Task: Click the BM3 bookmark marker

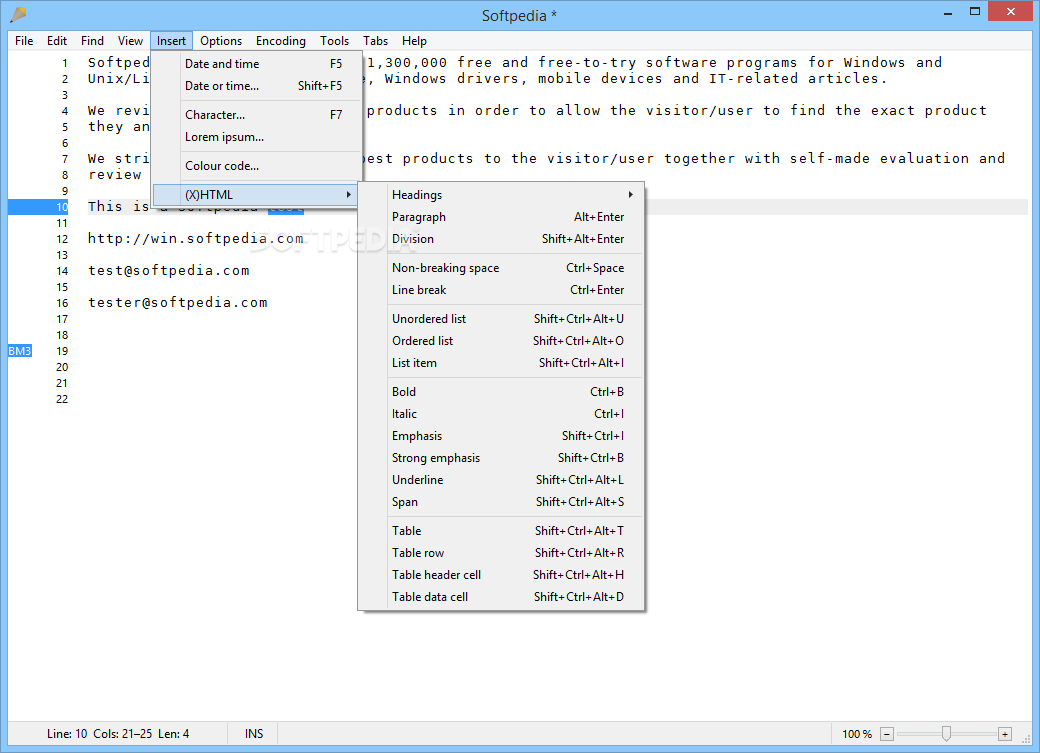Action: (20, 351)
